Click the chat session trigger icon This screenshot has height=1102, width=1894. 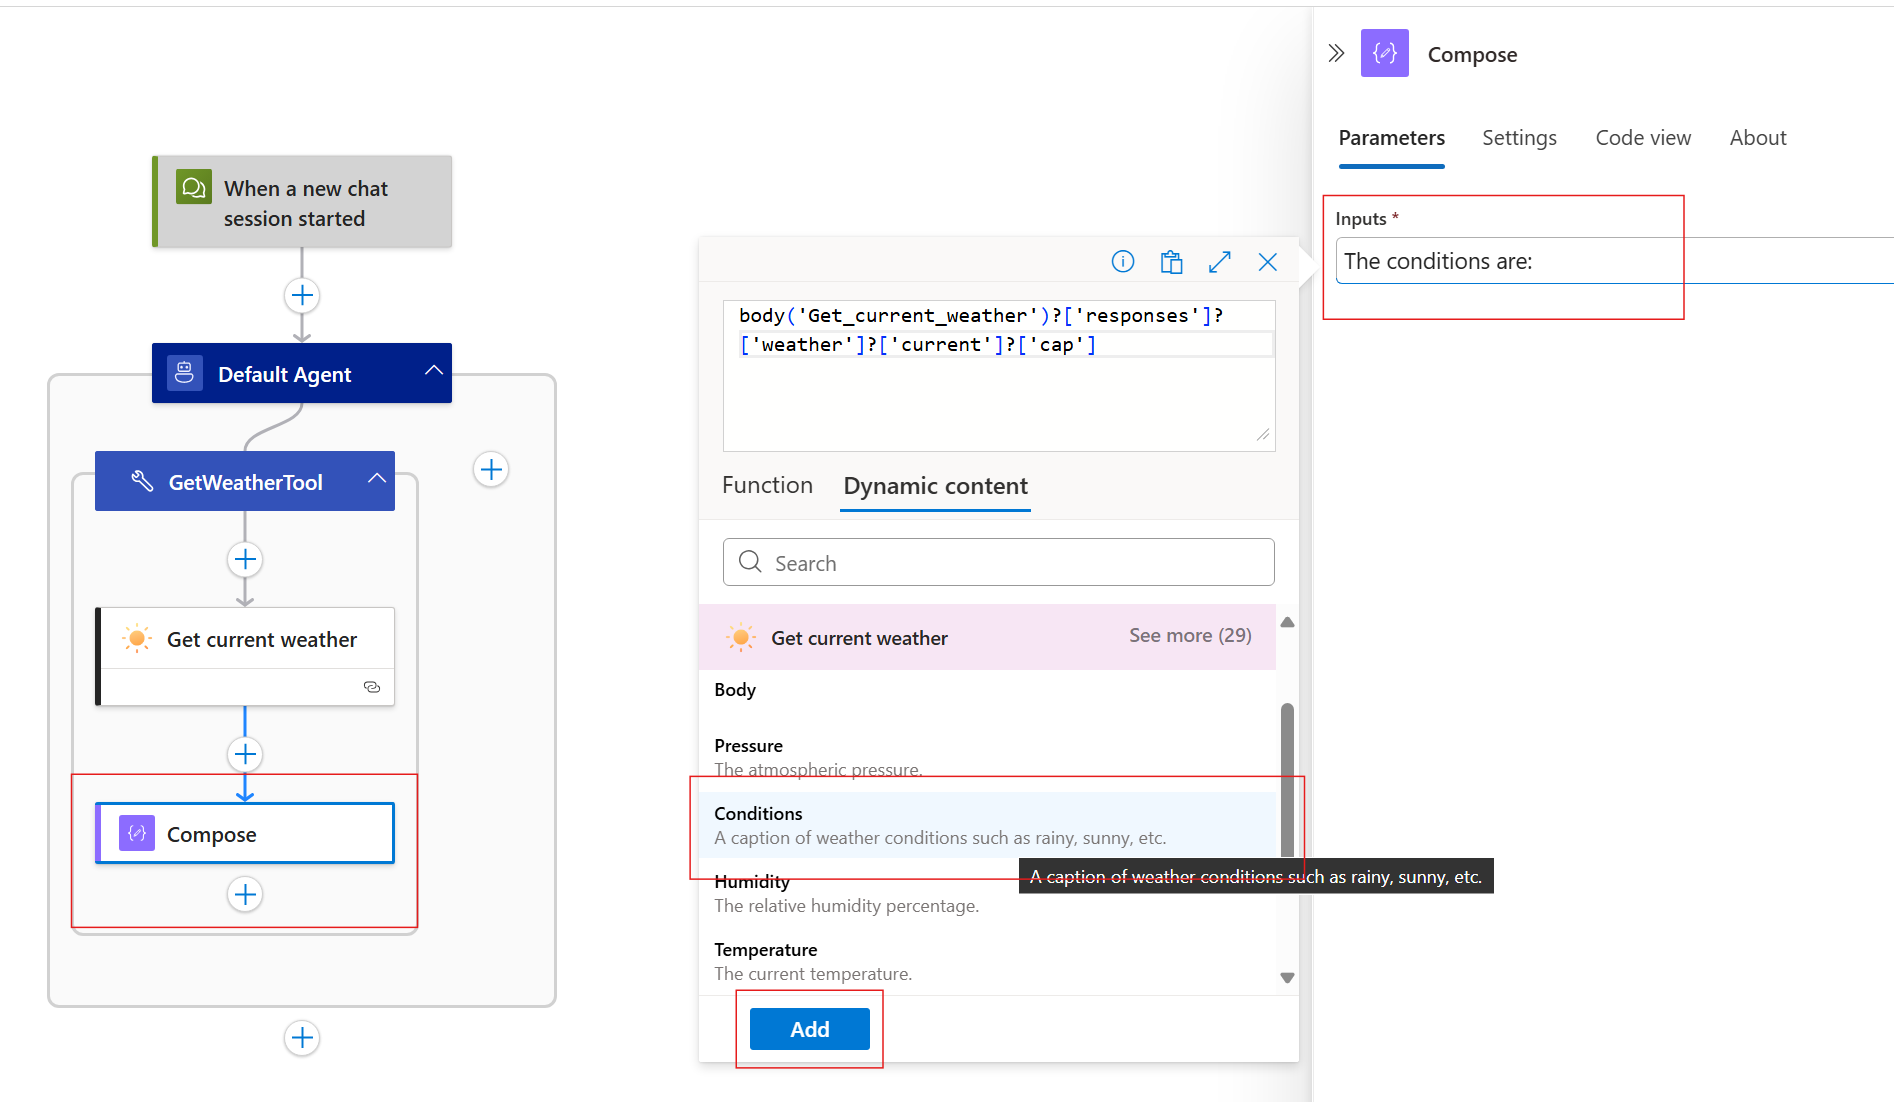coord(194,187)
